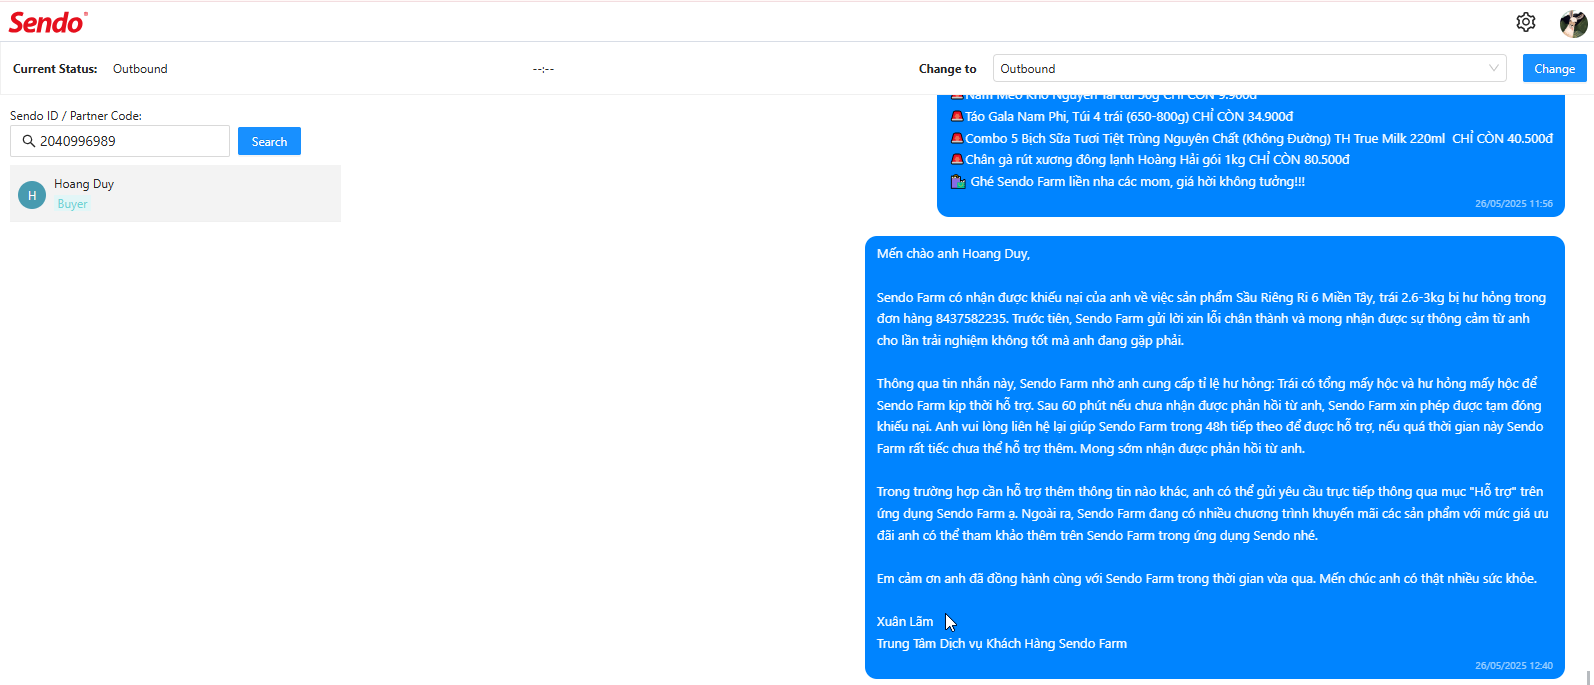
Task: Select the Hoang Duy avatar circle
Action: coord(32,195)
